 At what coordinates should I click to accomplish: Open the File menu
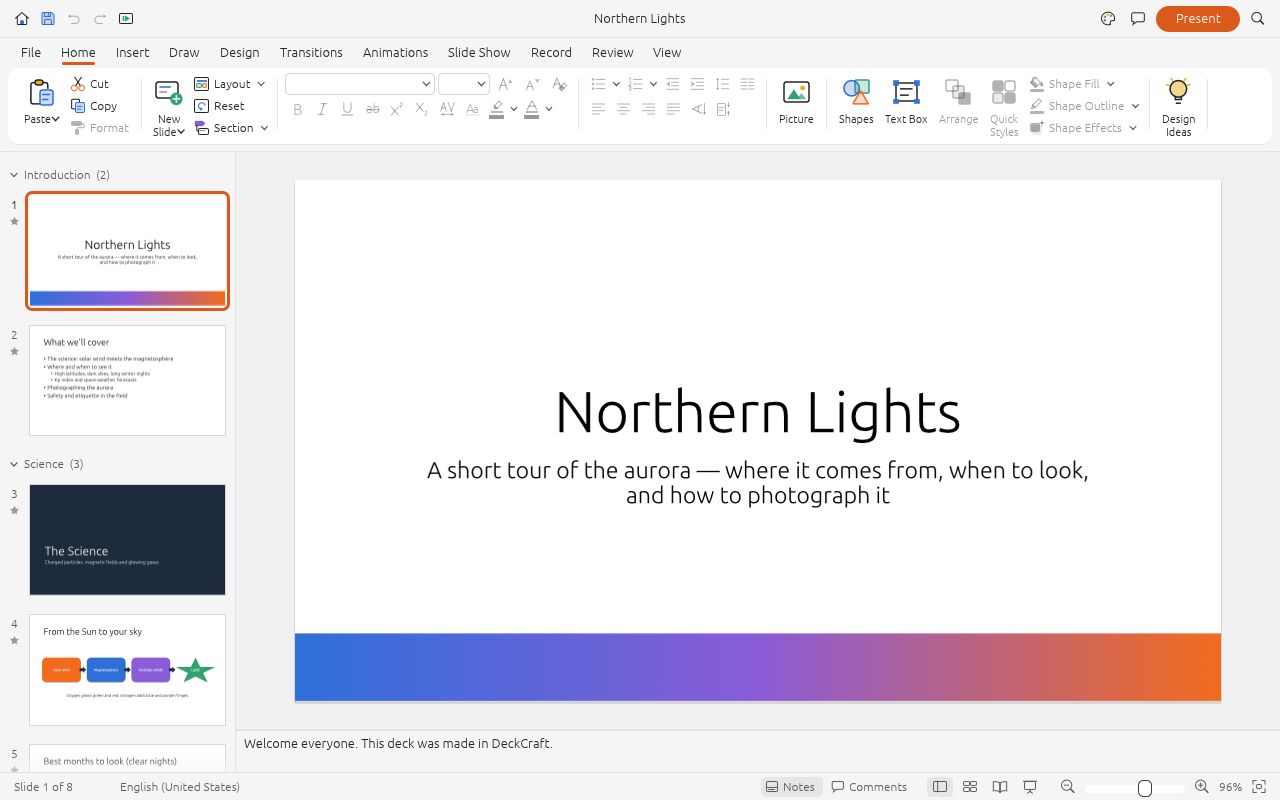tap(31, 52)
